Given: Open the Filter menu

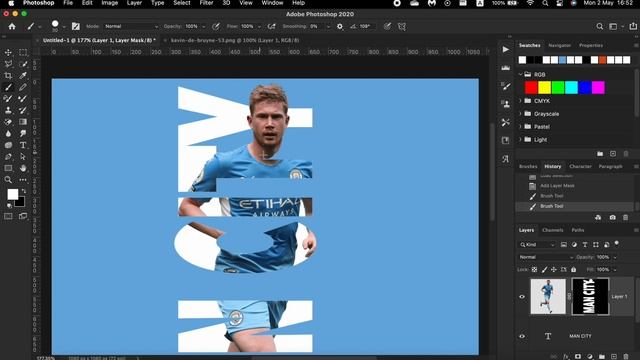Looking at the screenshot, I should [x=207, y=3].
